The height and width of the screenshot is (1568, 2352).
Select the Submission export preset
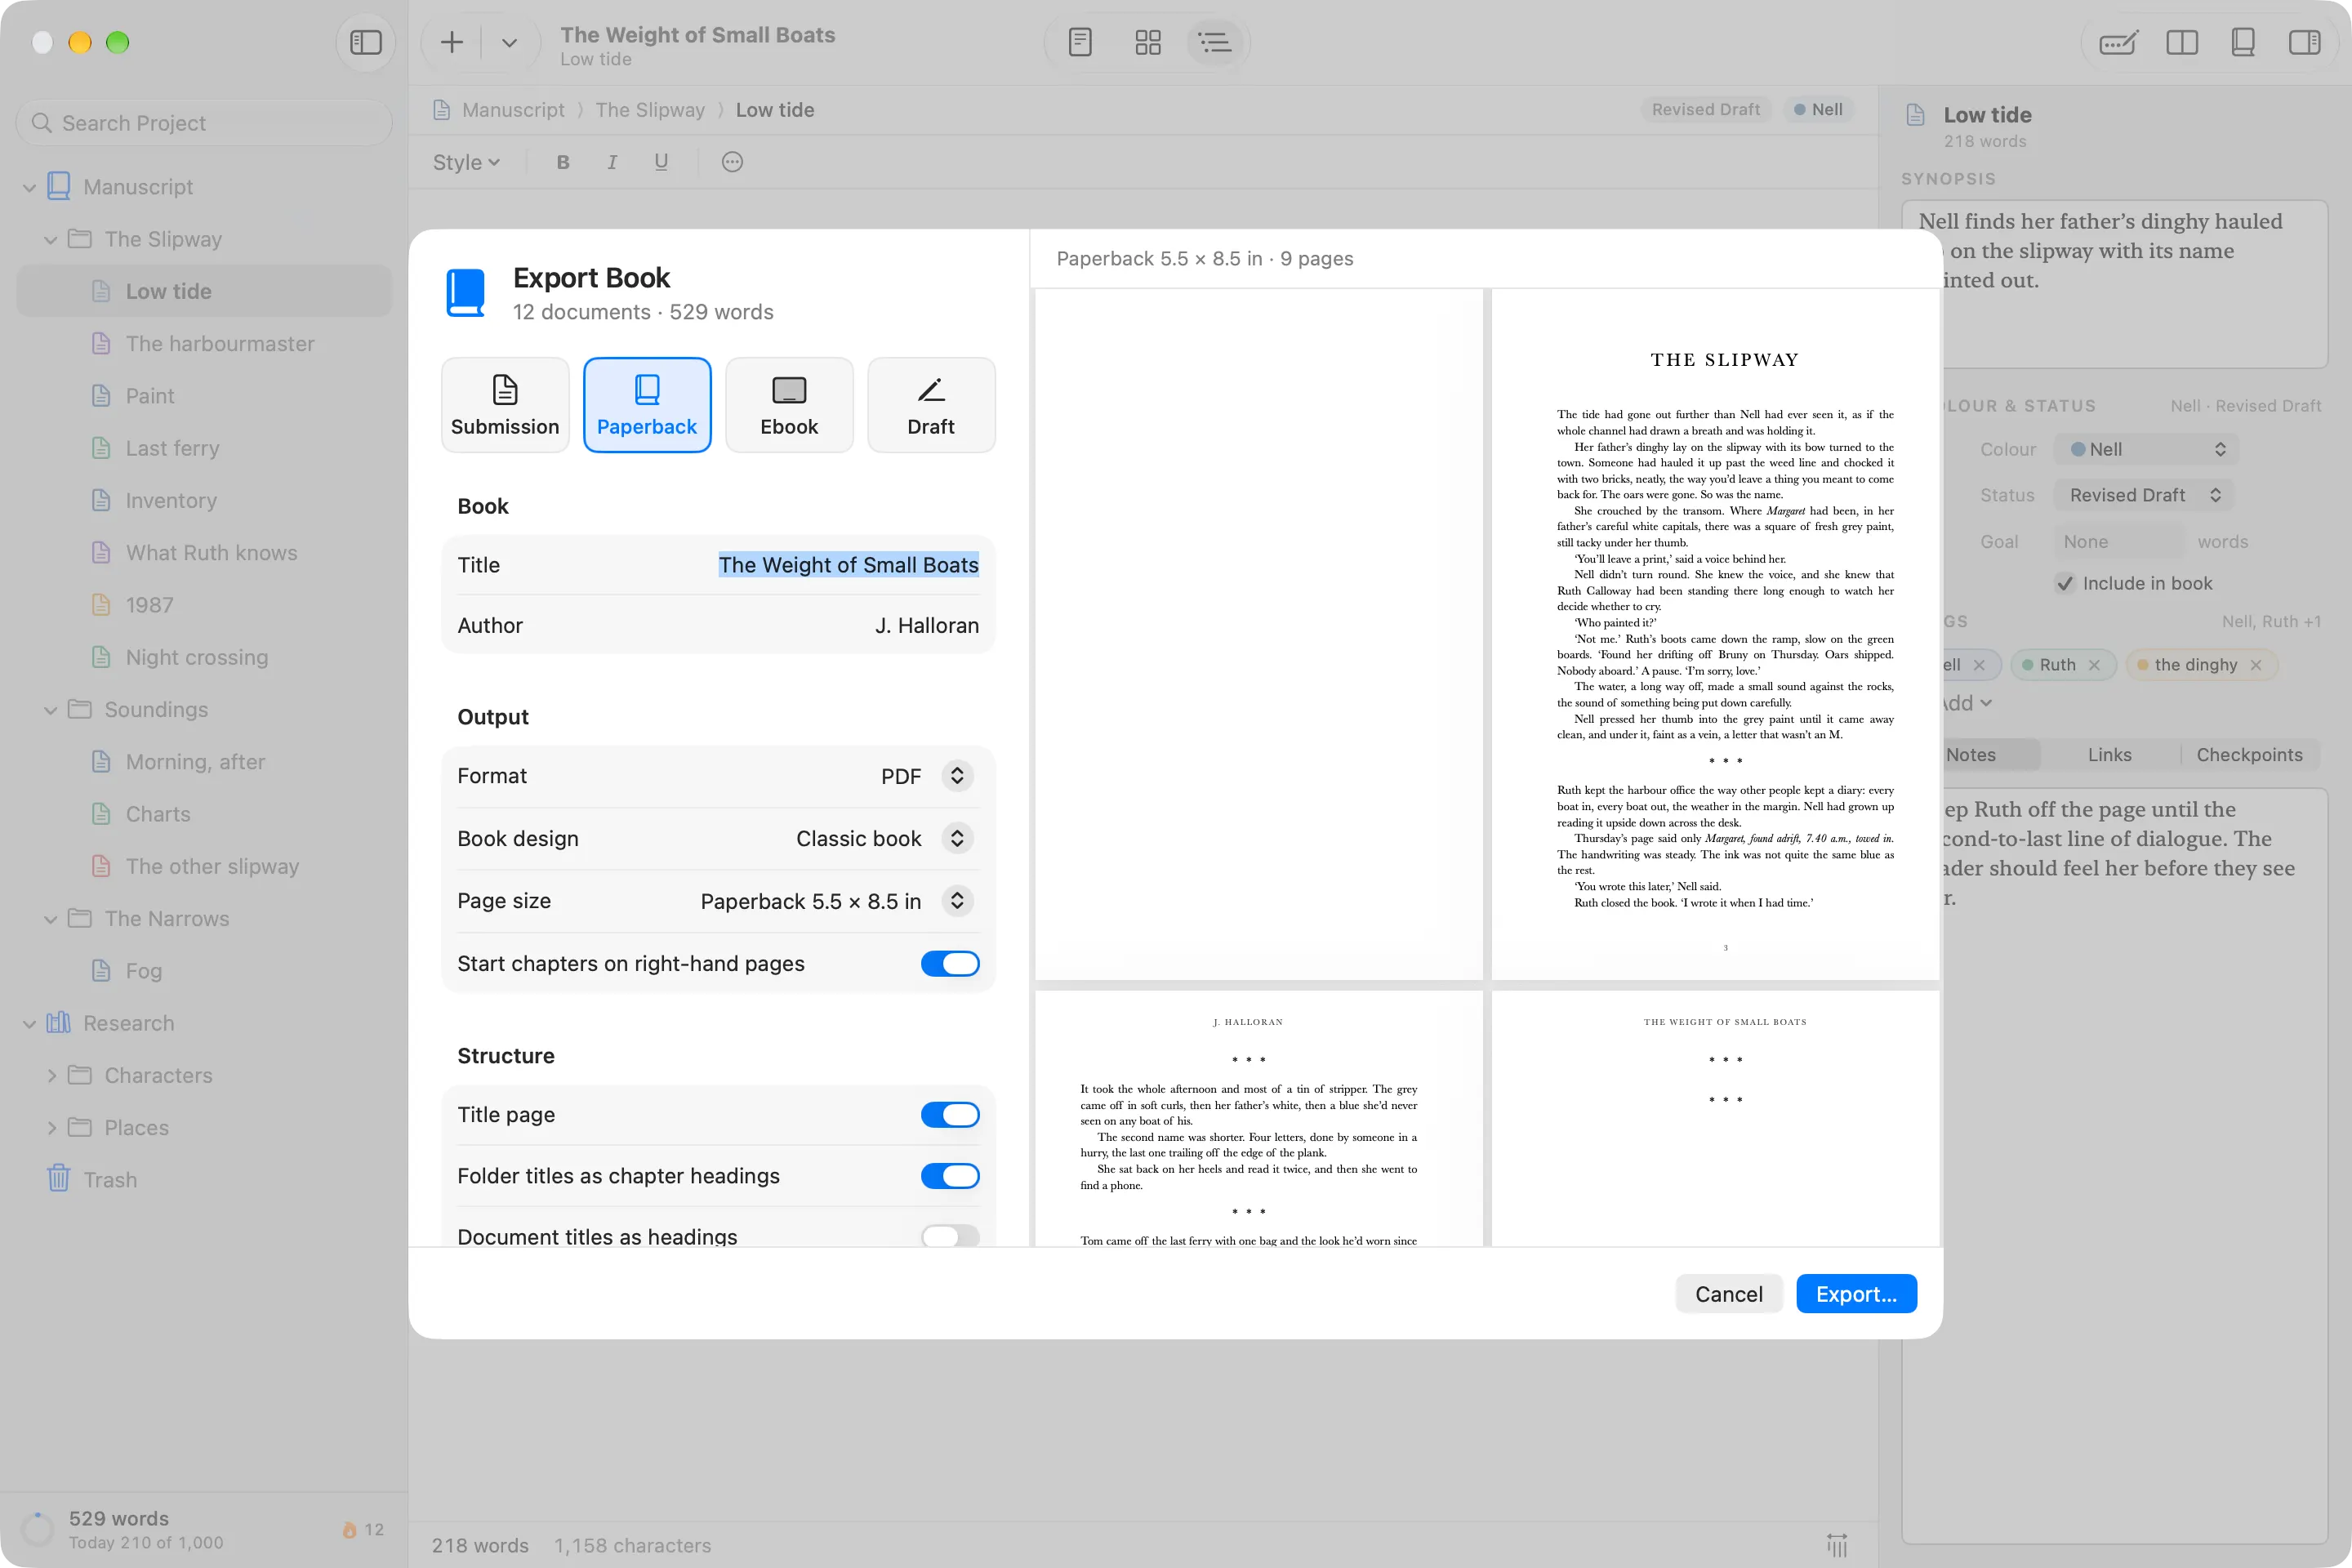click(x=504, y=405)
